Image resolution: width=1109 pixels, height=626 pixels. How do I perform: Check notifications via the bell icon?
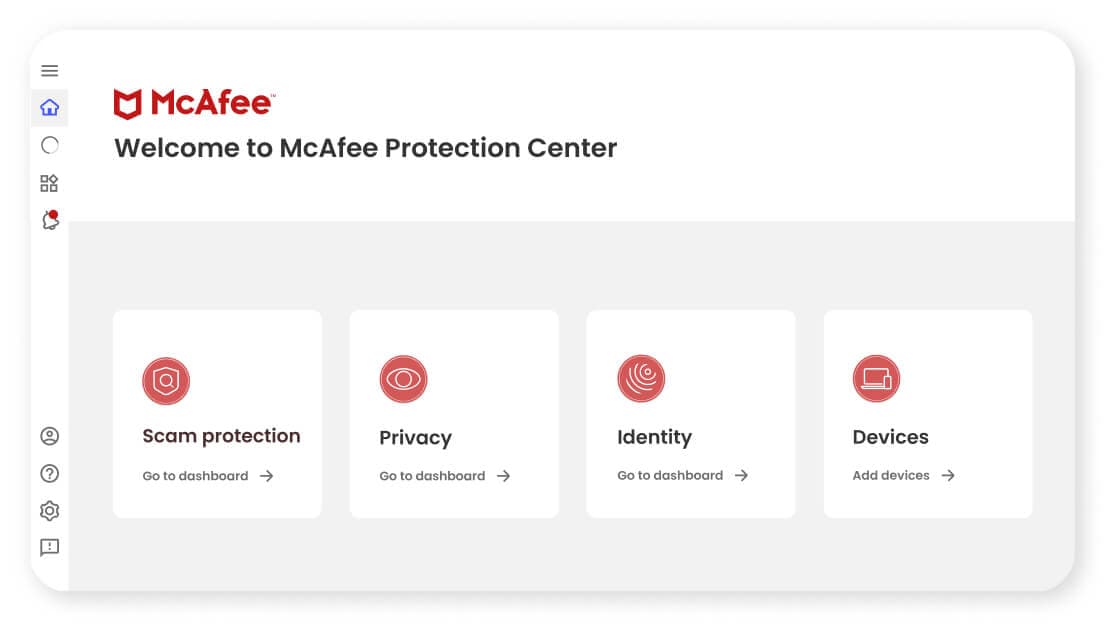point(48,221)
